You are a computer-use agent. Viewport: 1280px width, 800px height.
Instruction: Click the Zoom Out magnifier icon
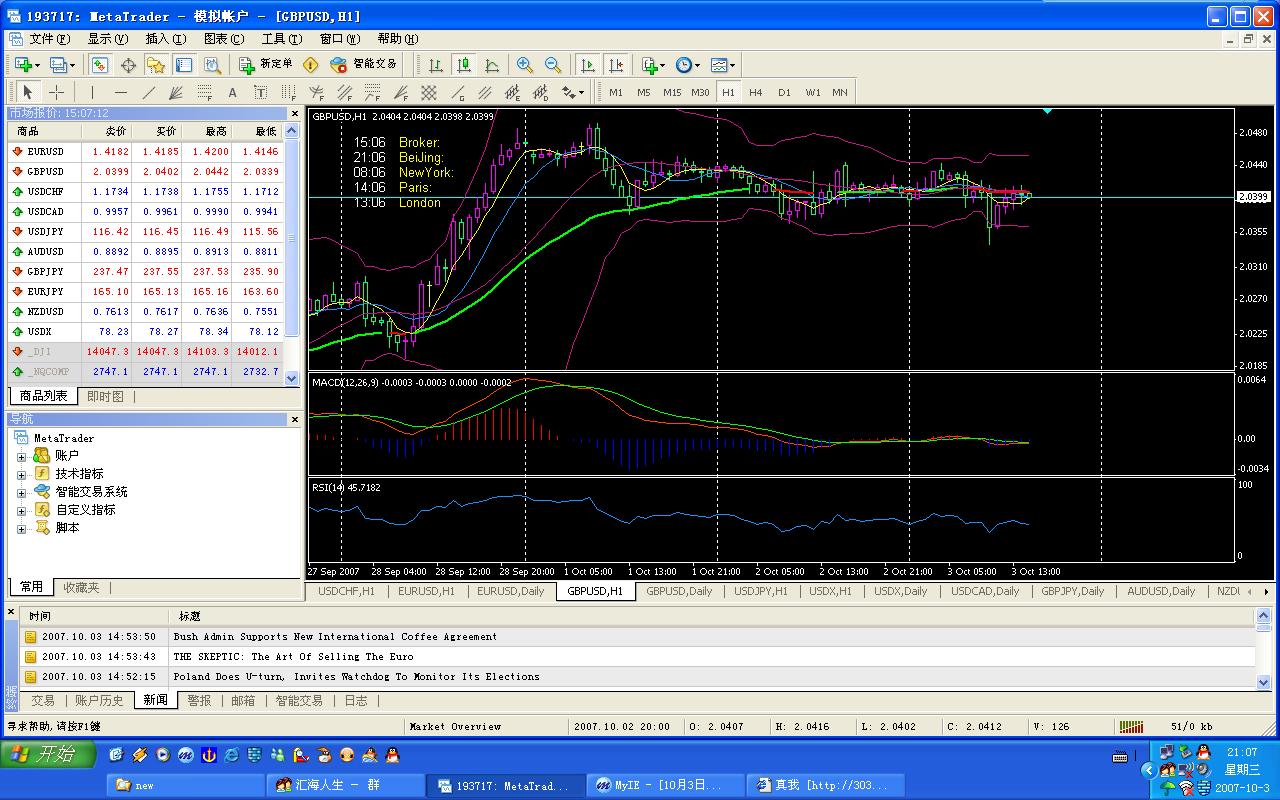pos(553,65)
